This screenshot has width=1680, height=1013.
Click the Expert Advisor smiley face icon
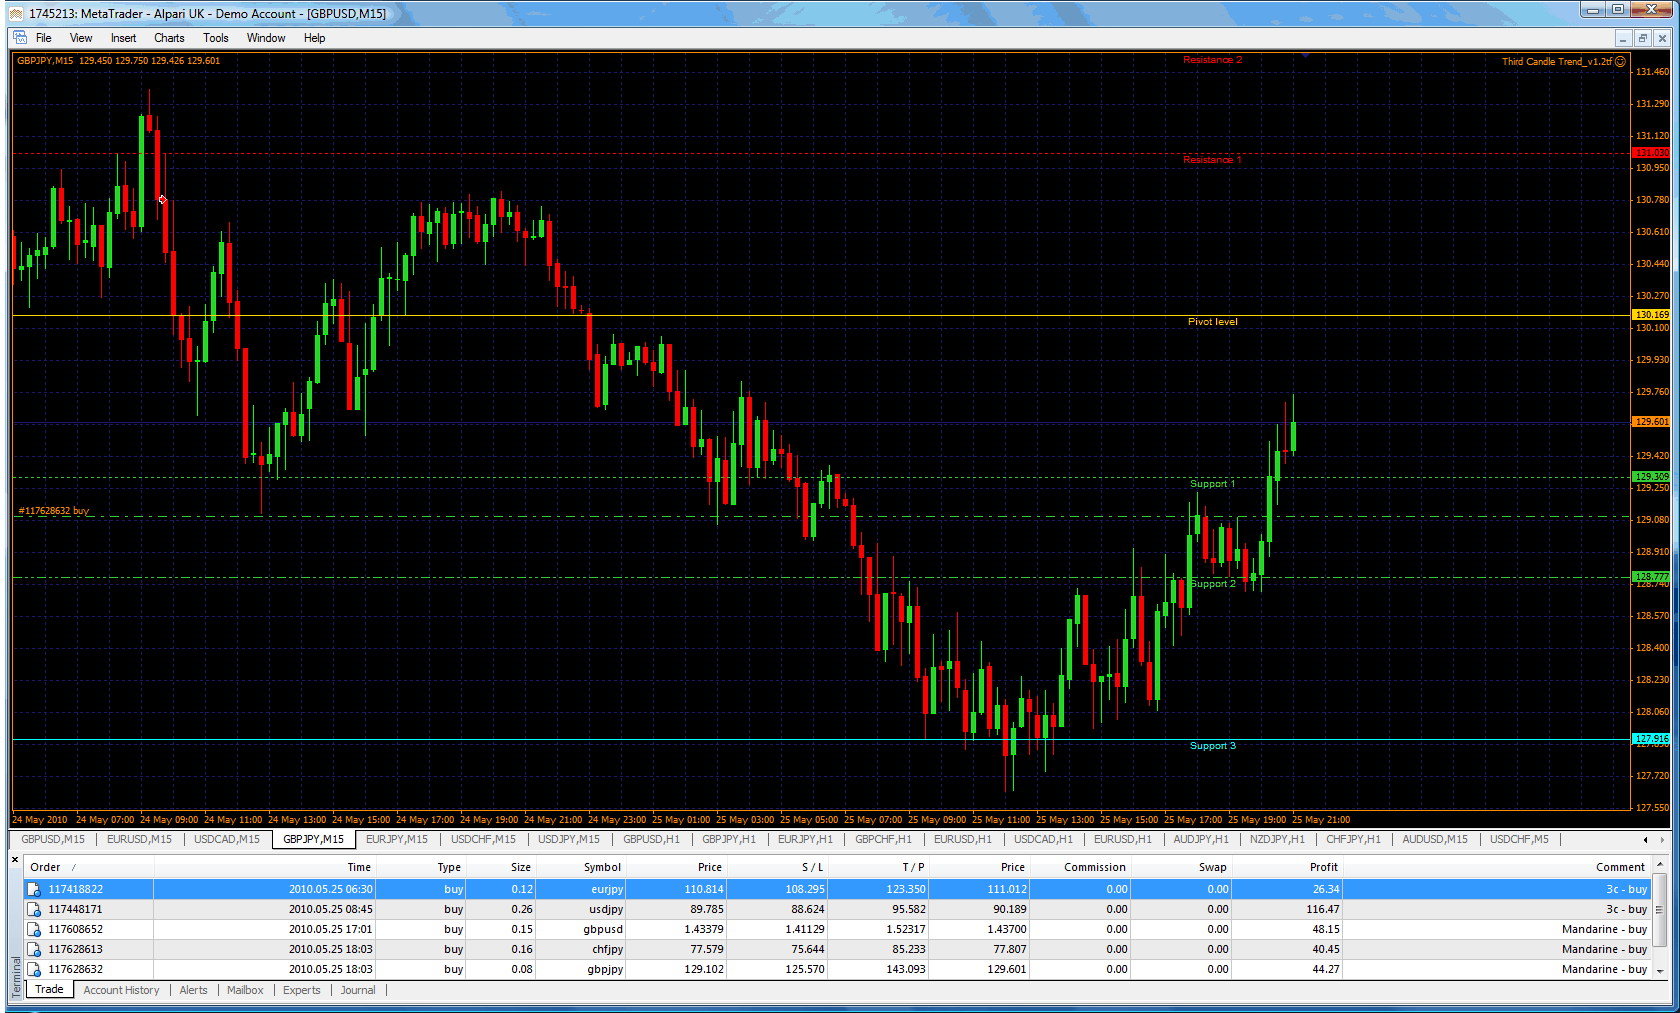pyautogui.click(x=1620, y=61)
